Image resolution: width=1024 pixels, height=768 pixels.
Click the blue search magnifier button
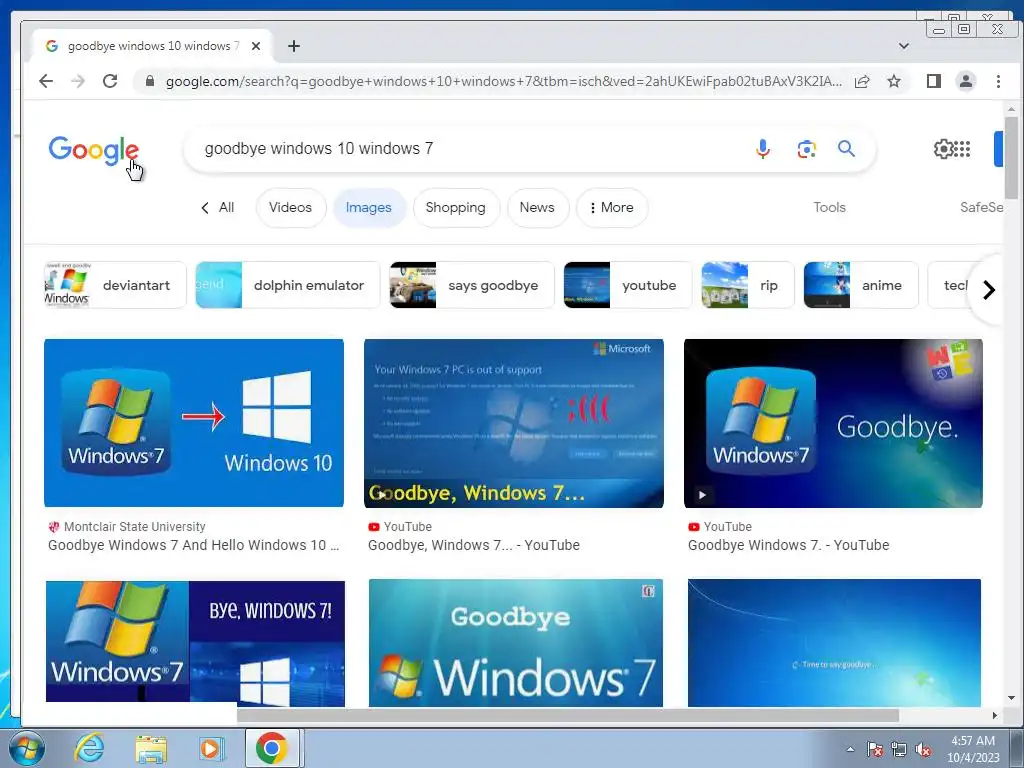point(846,149)
